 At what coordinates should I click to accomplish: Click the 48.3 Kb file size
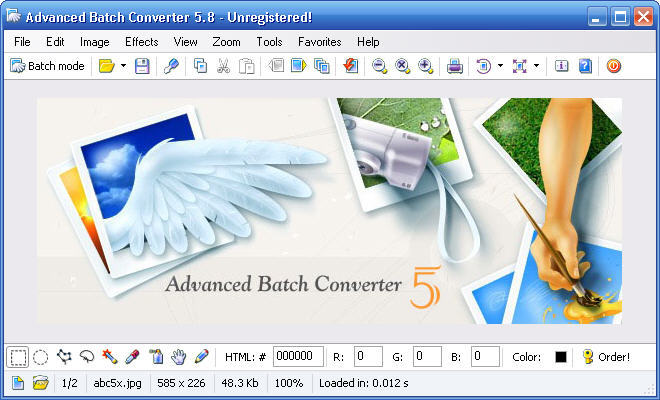(x=240, y=383)
